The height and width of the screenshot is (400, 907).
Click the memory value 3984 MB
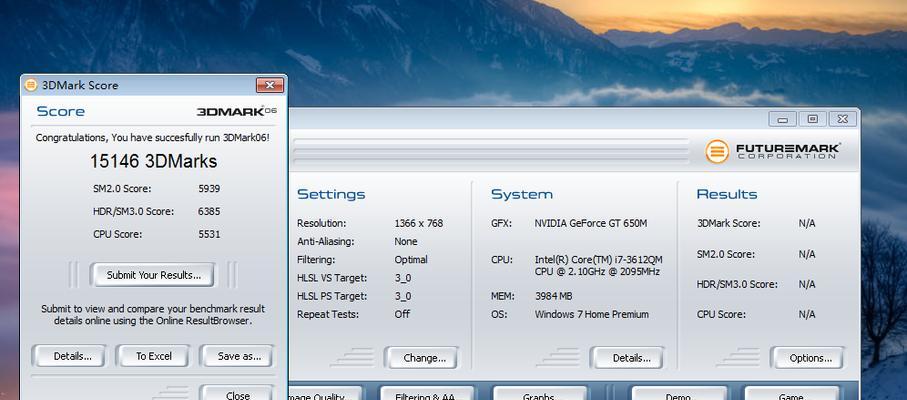pos(553,296)
